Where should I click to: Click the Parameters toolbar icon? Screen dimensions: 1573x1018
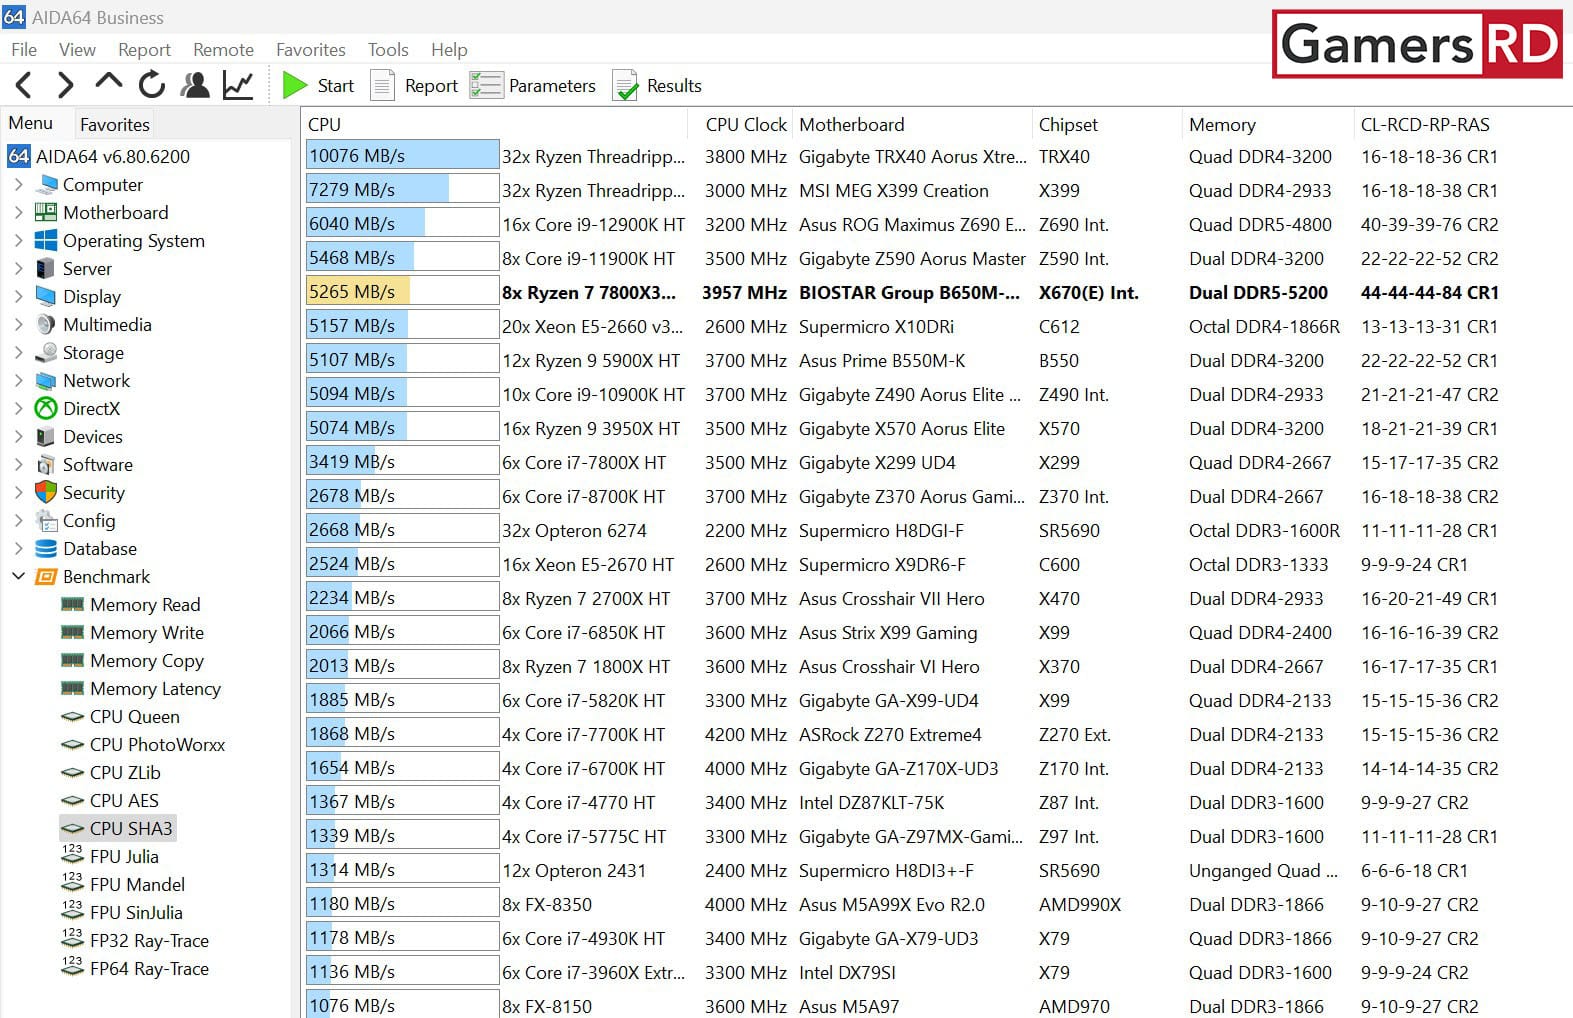[x=486, y=85]
